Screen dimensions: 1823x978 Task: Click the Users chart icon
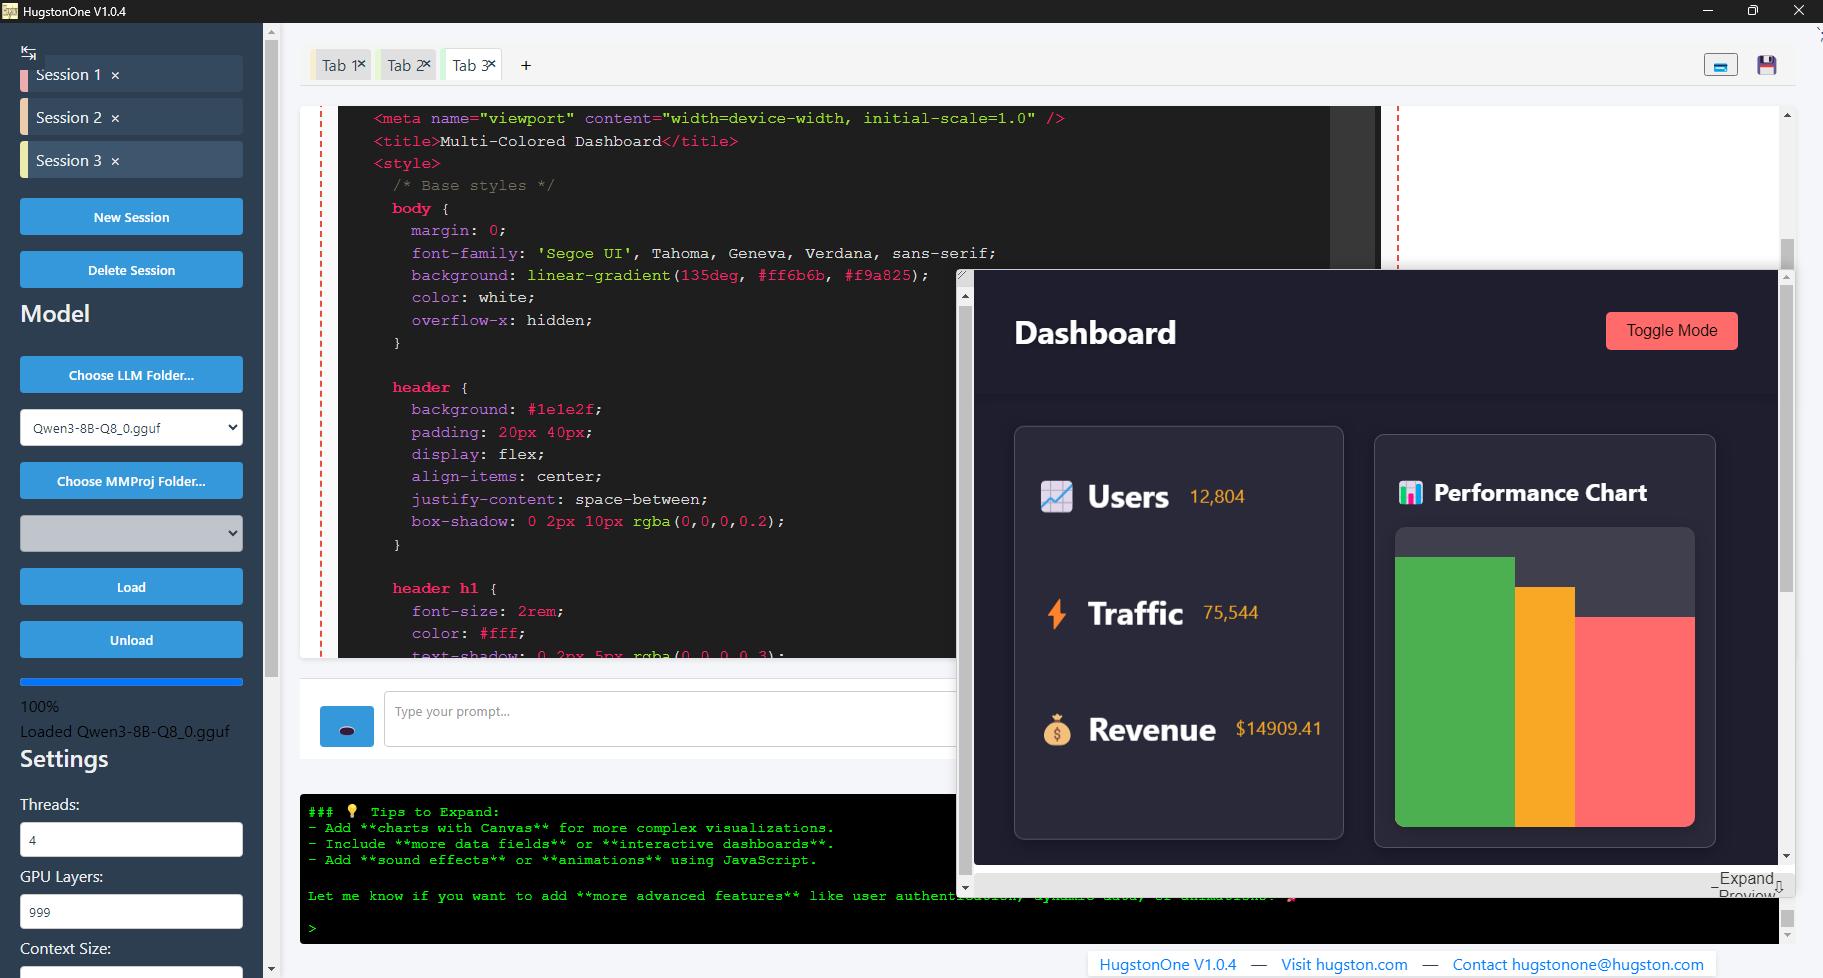(1056, 496)
